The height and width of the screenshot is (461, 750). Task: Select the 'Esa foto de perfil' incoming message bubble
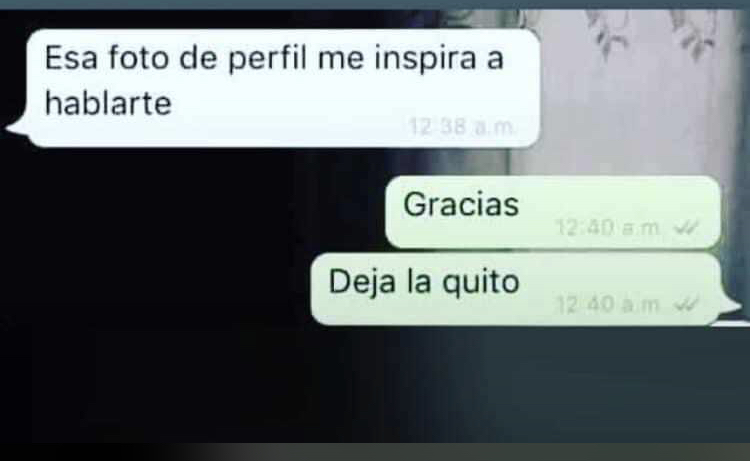[x=283, y=88]
